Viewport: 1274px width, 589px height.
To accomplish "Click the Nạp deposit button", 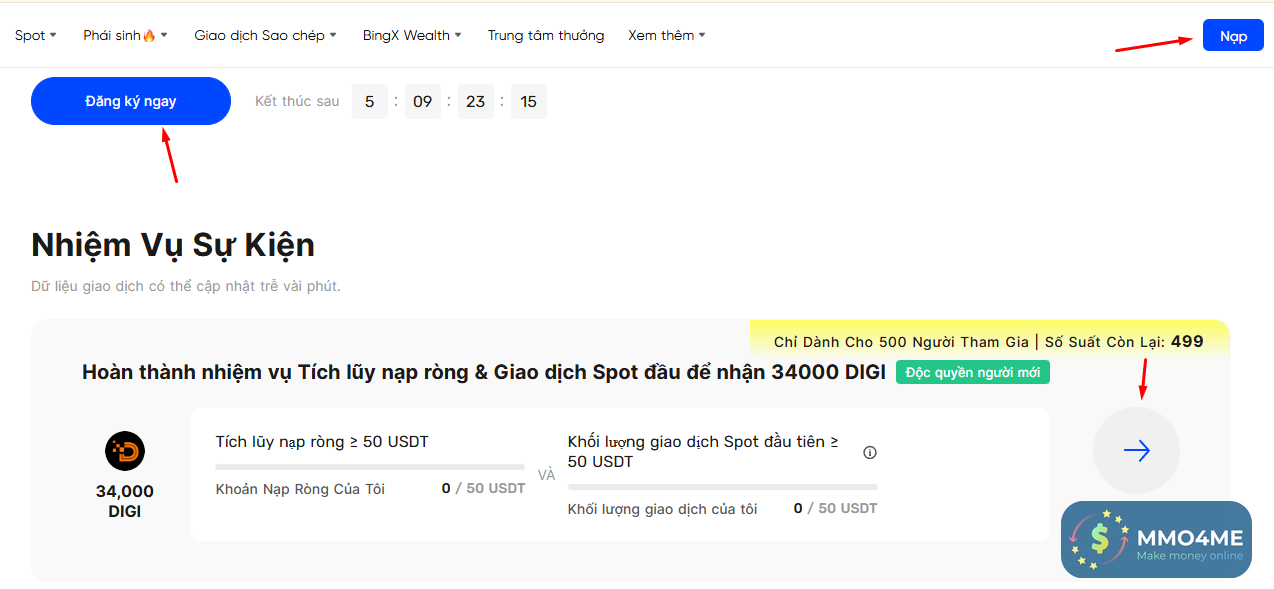I will pyautogui.click(x=1233, y=35).
